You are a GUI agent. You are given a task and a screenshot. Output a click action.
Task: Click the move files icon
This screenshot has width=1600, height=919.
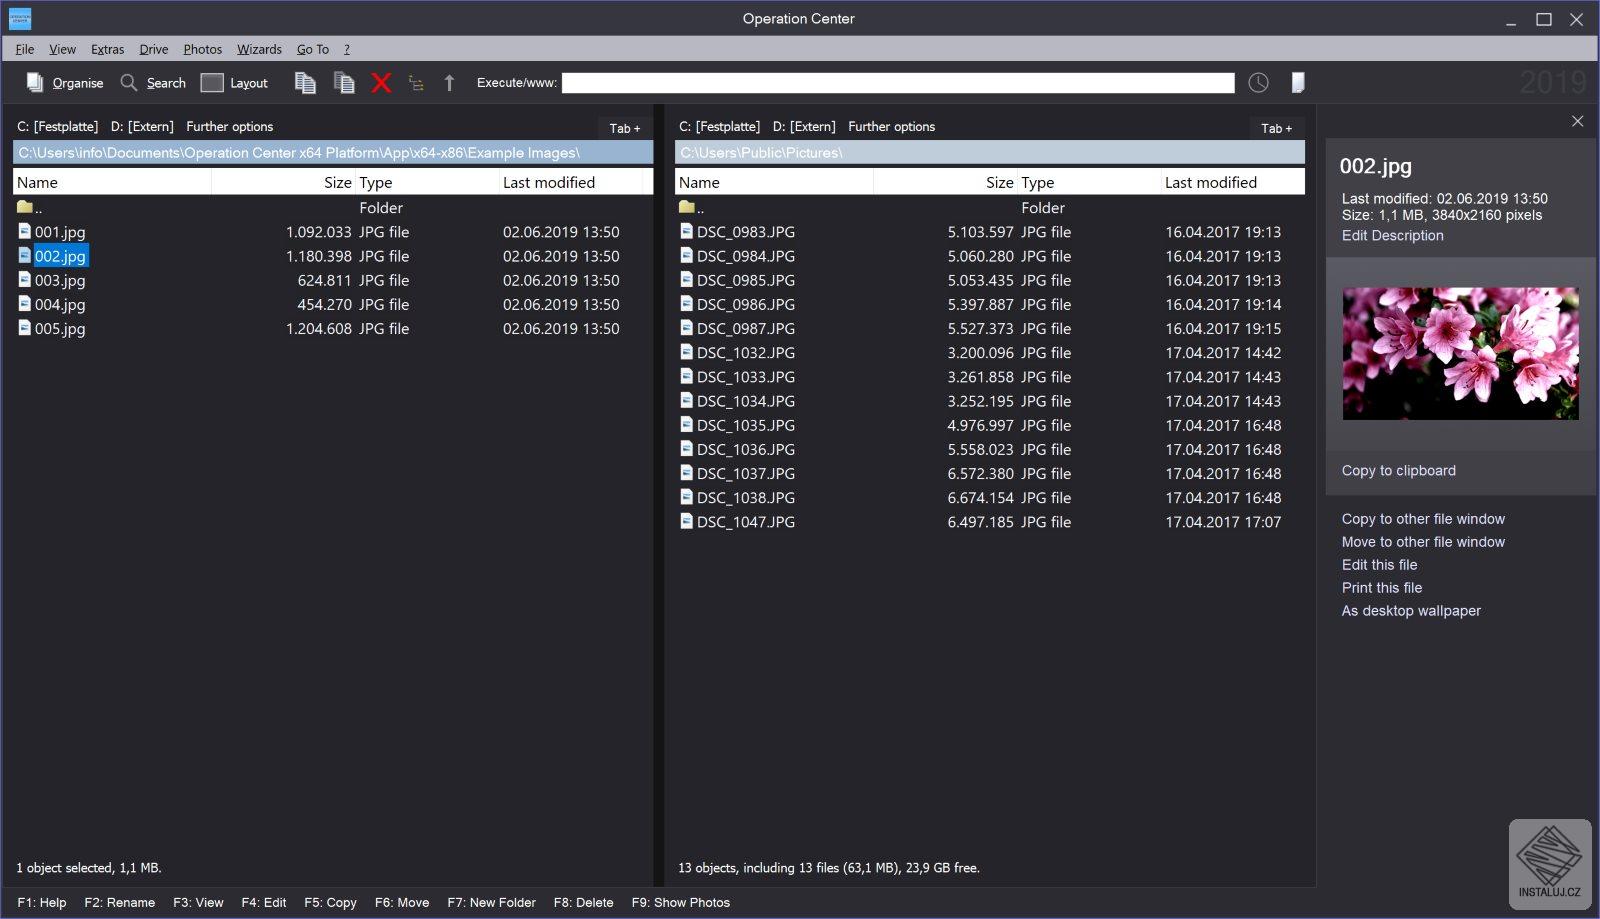pyautogui.click(x=344, y=83)
